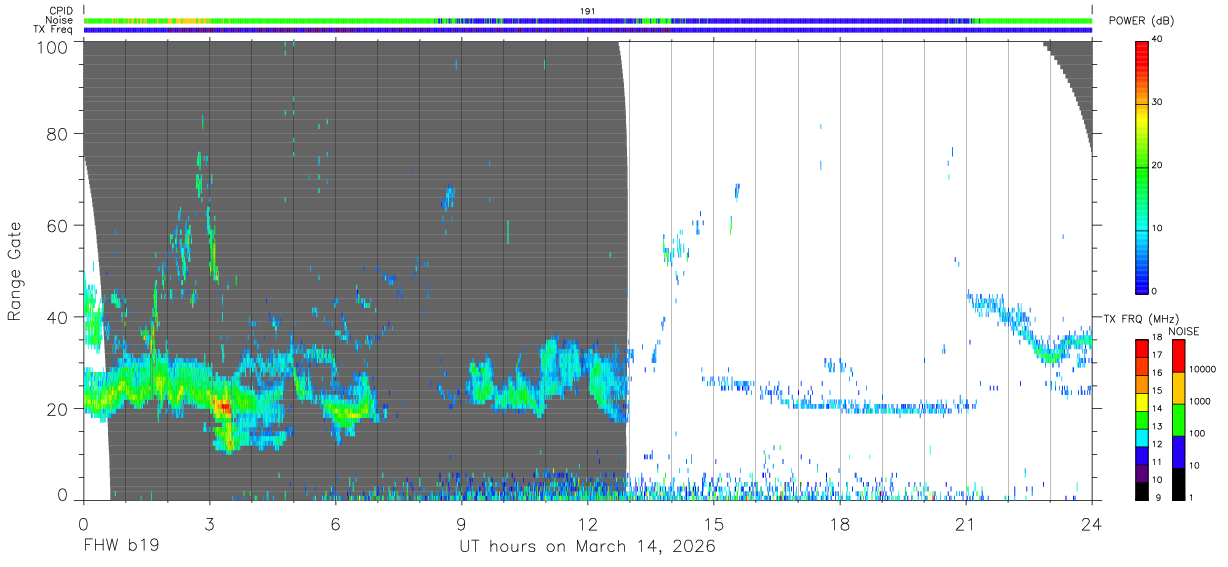The image size is (1228, 567).
Task: Click the CPID label at top left
Action: tap(61, 11)
